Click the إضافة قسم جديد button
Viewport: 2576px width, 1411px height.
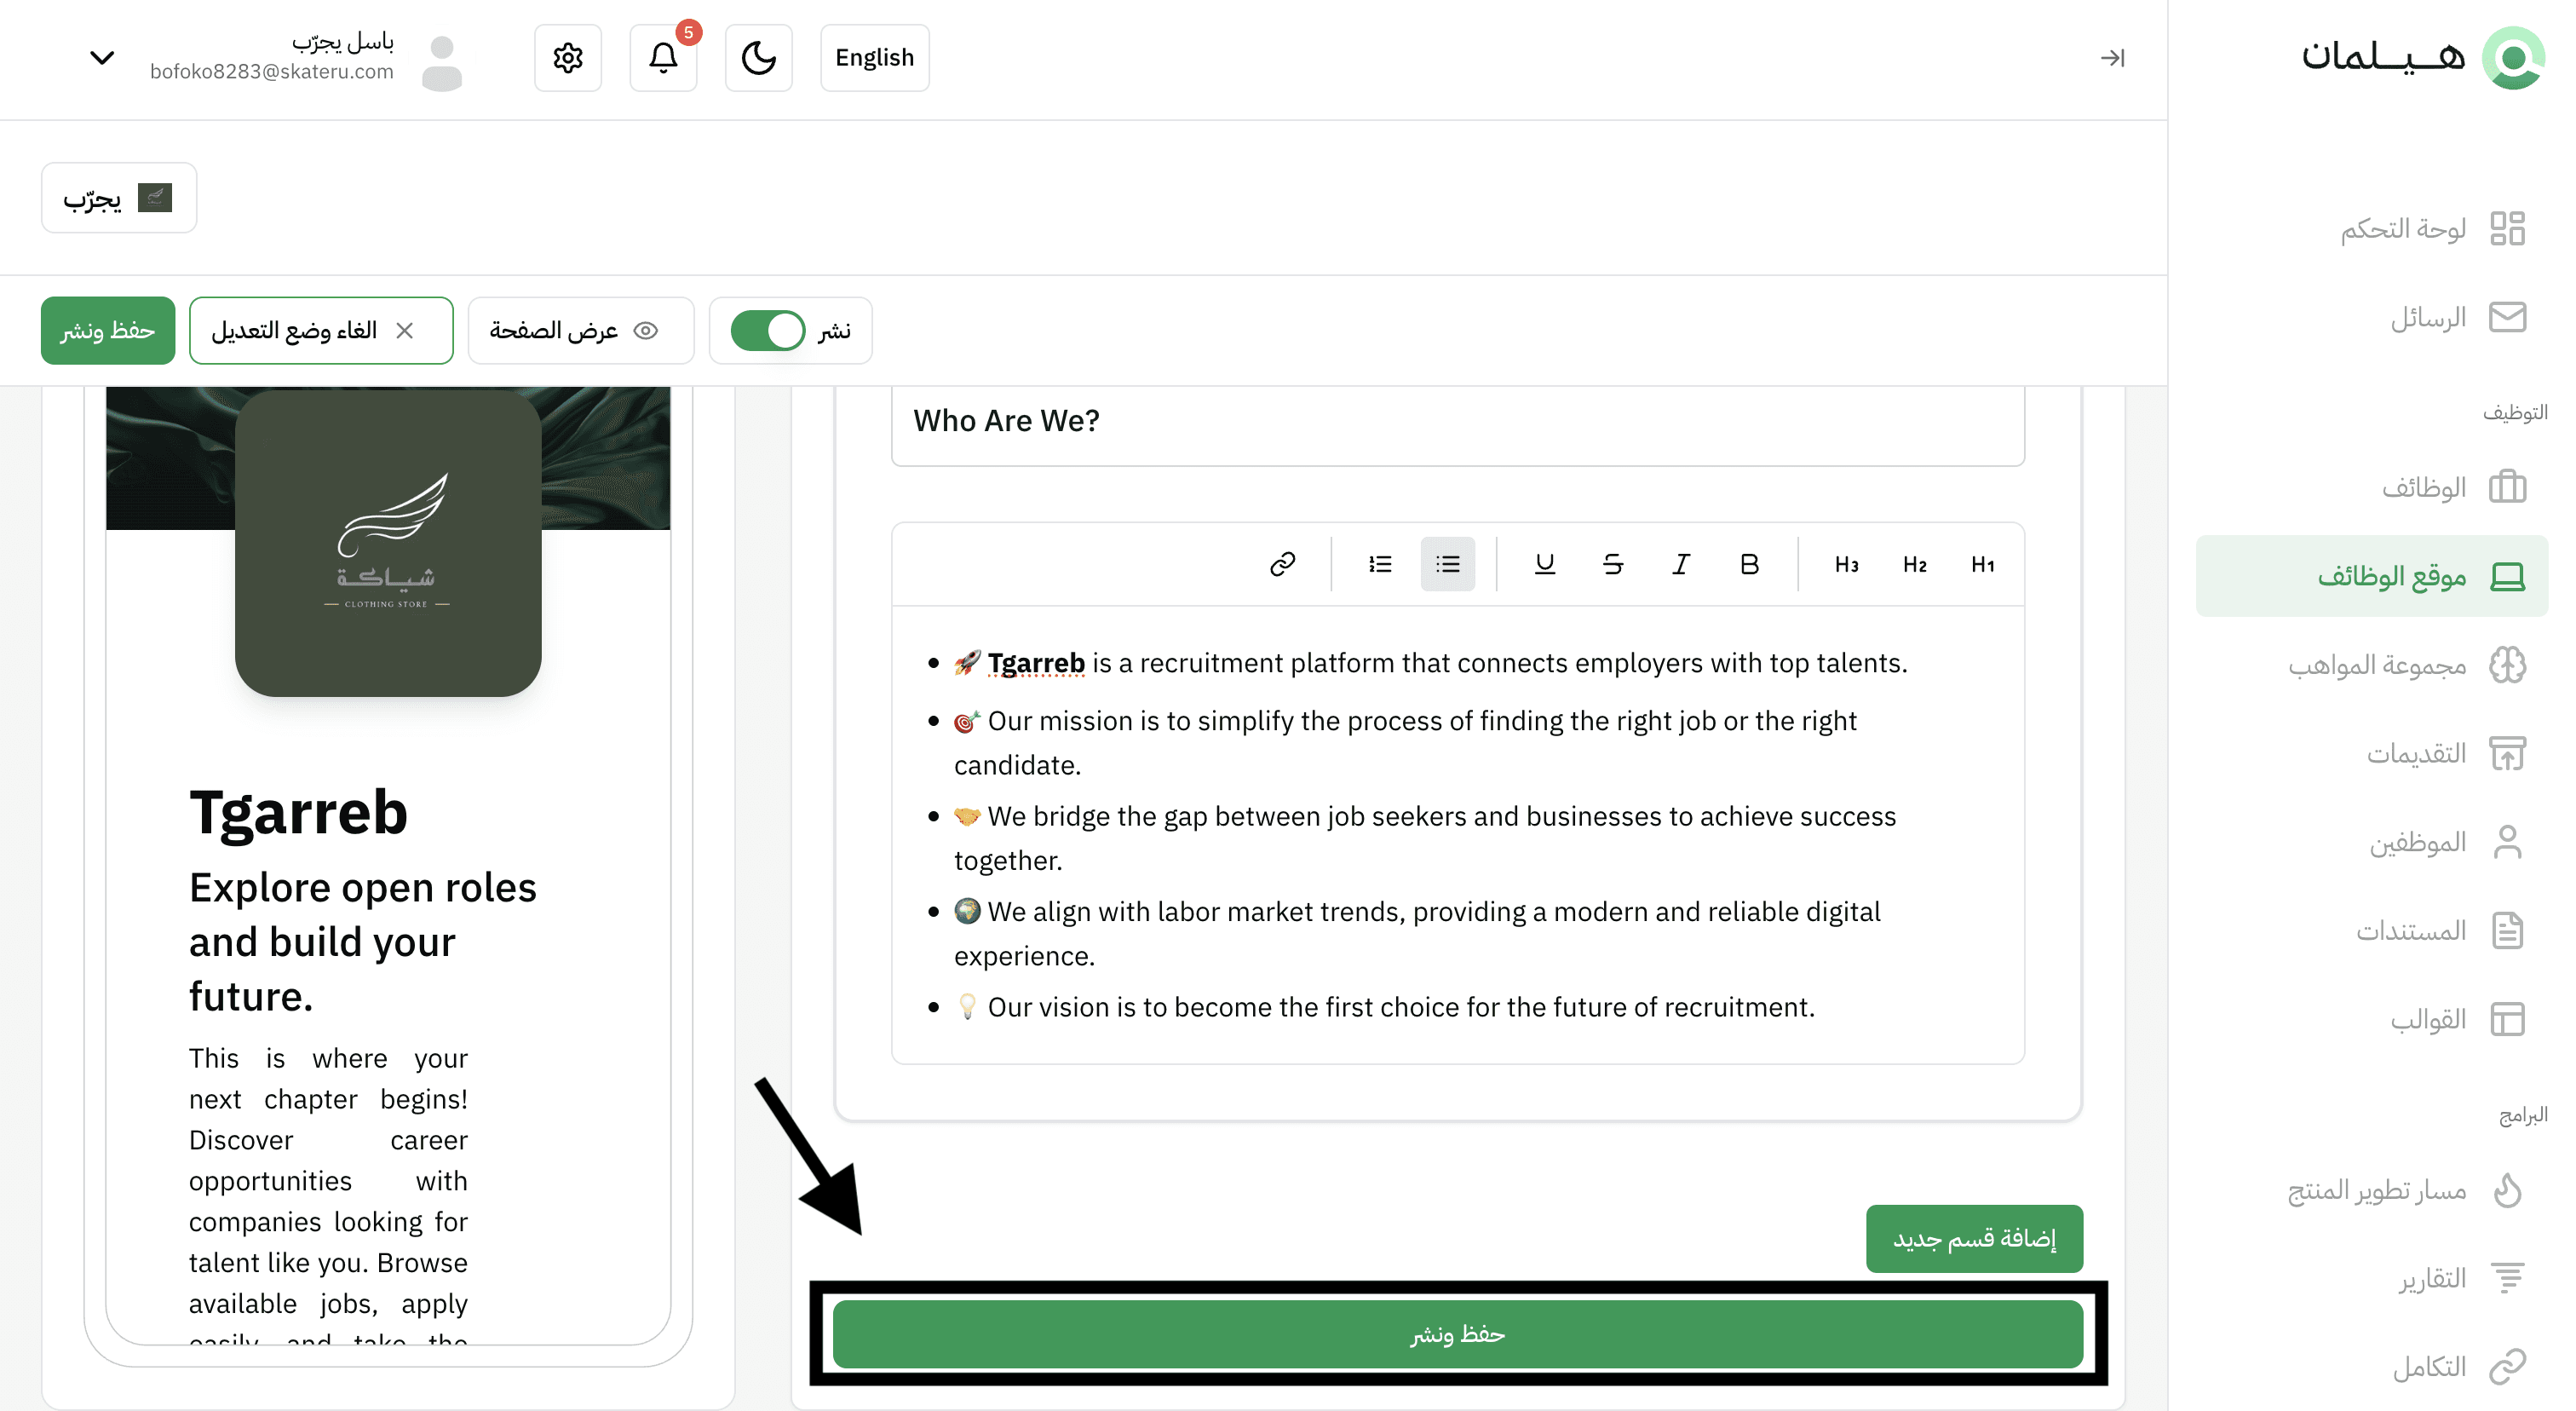pos(1973,1238)
